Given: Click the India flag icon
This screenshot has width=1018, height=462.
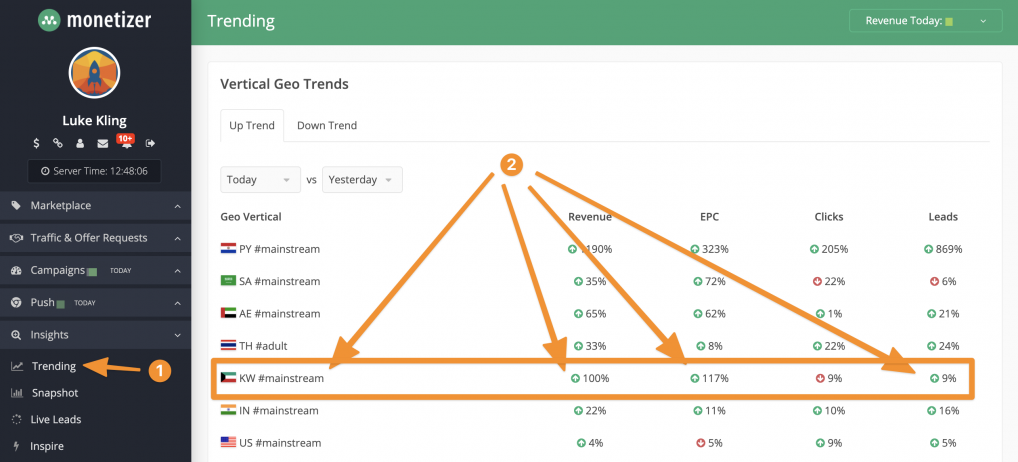Looking at the screenshot, I should (x=228, y=410).
